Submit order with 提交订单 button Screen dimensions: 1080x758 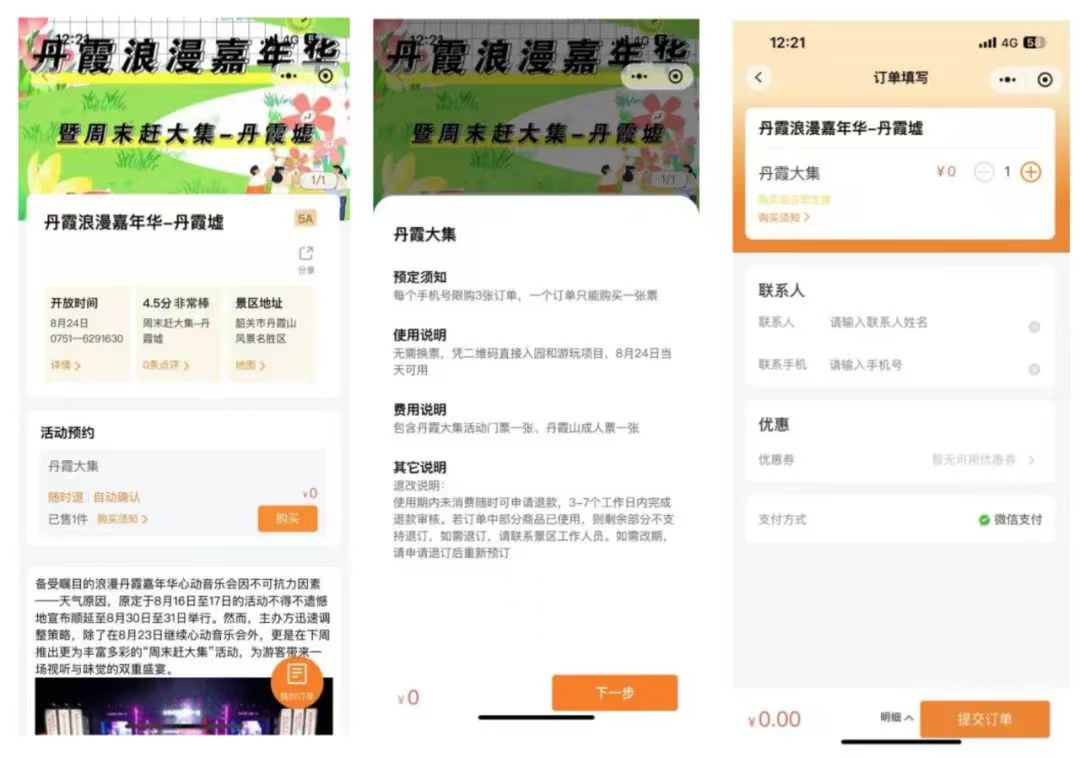pyautogui.click(x=984, y=719)
